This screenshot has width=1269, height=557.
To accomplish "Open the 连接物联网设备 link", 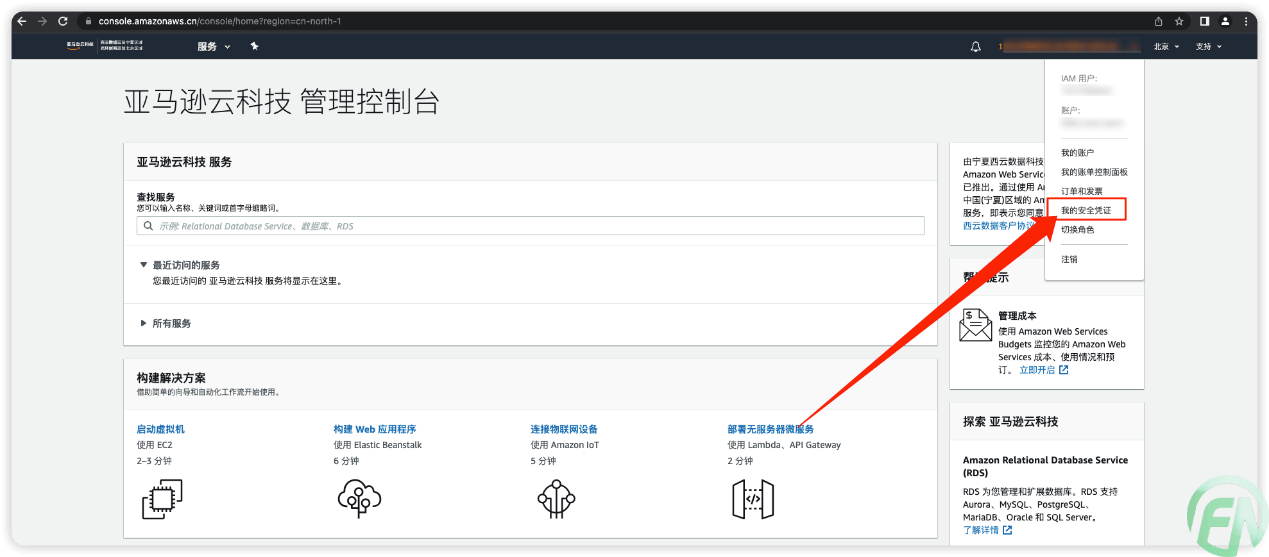I will (564, 429).
